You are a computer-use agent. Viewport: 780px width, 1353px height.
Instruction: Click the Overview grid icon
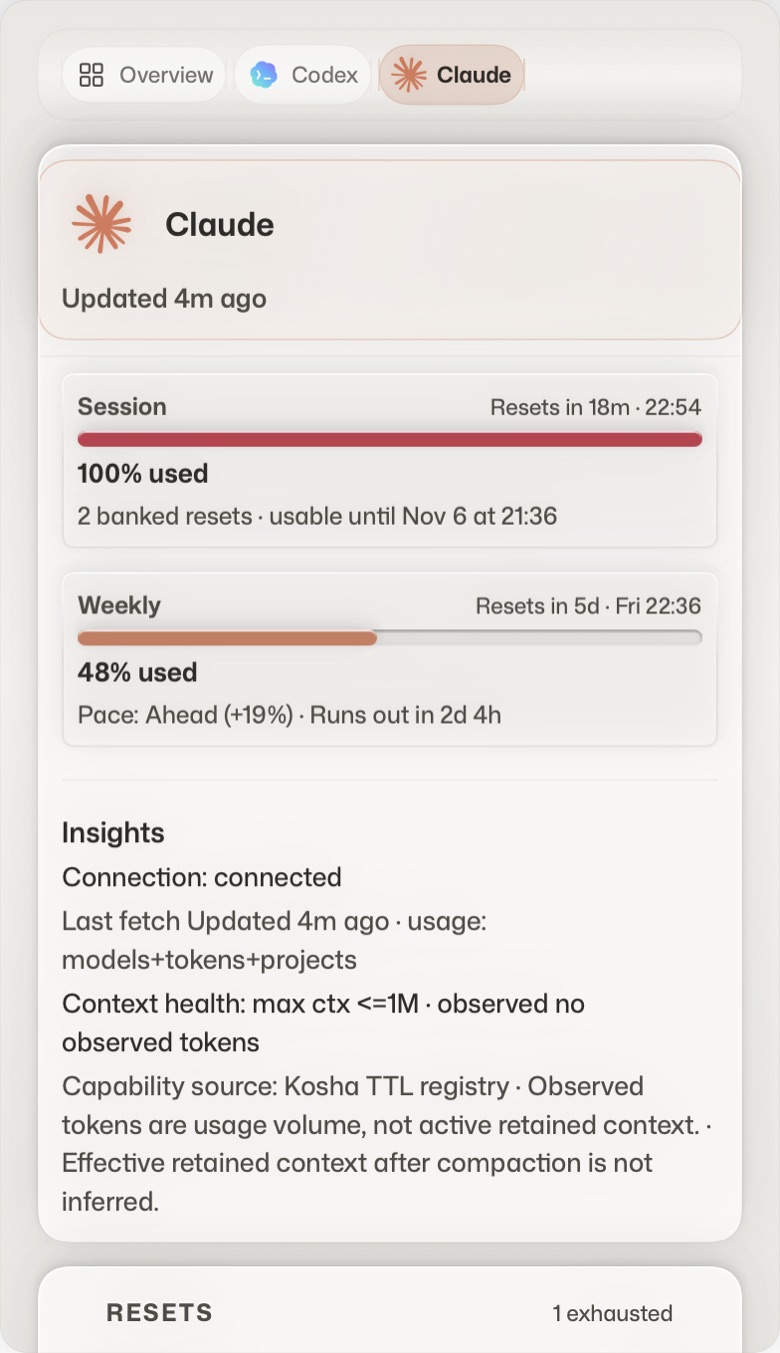point(92,75)
